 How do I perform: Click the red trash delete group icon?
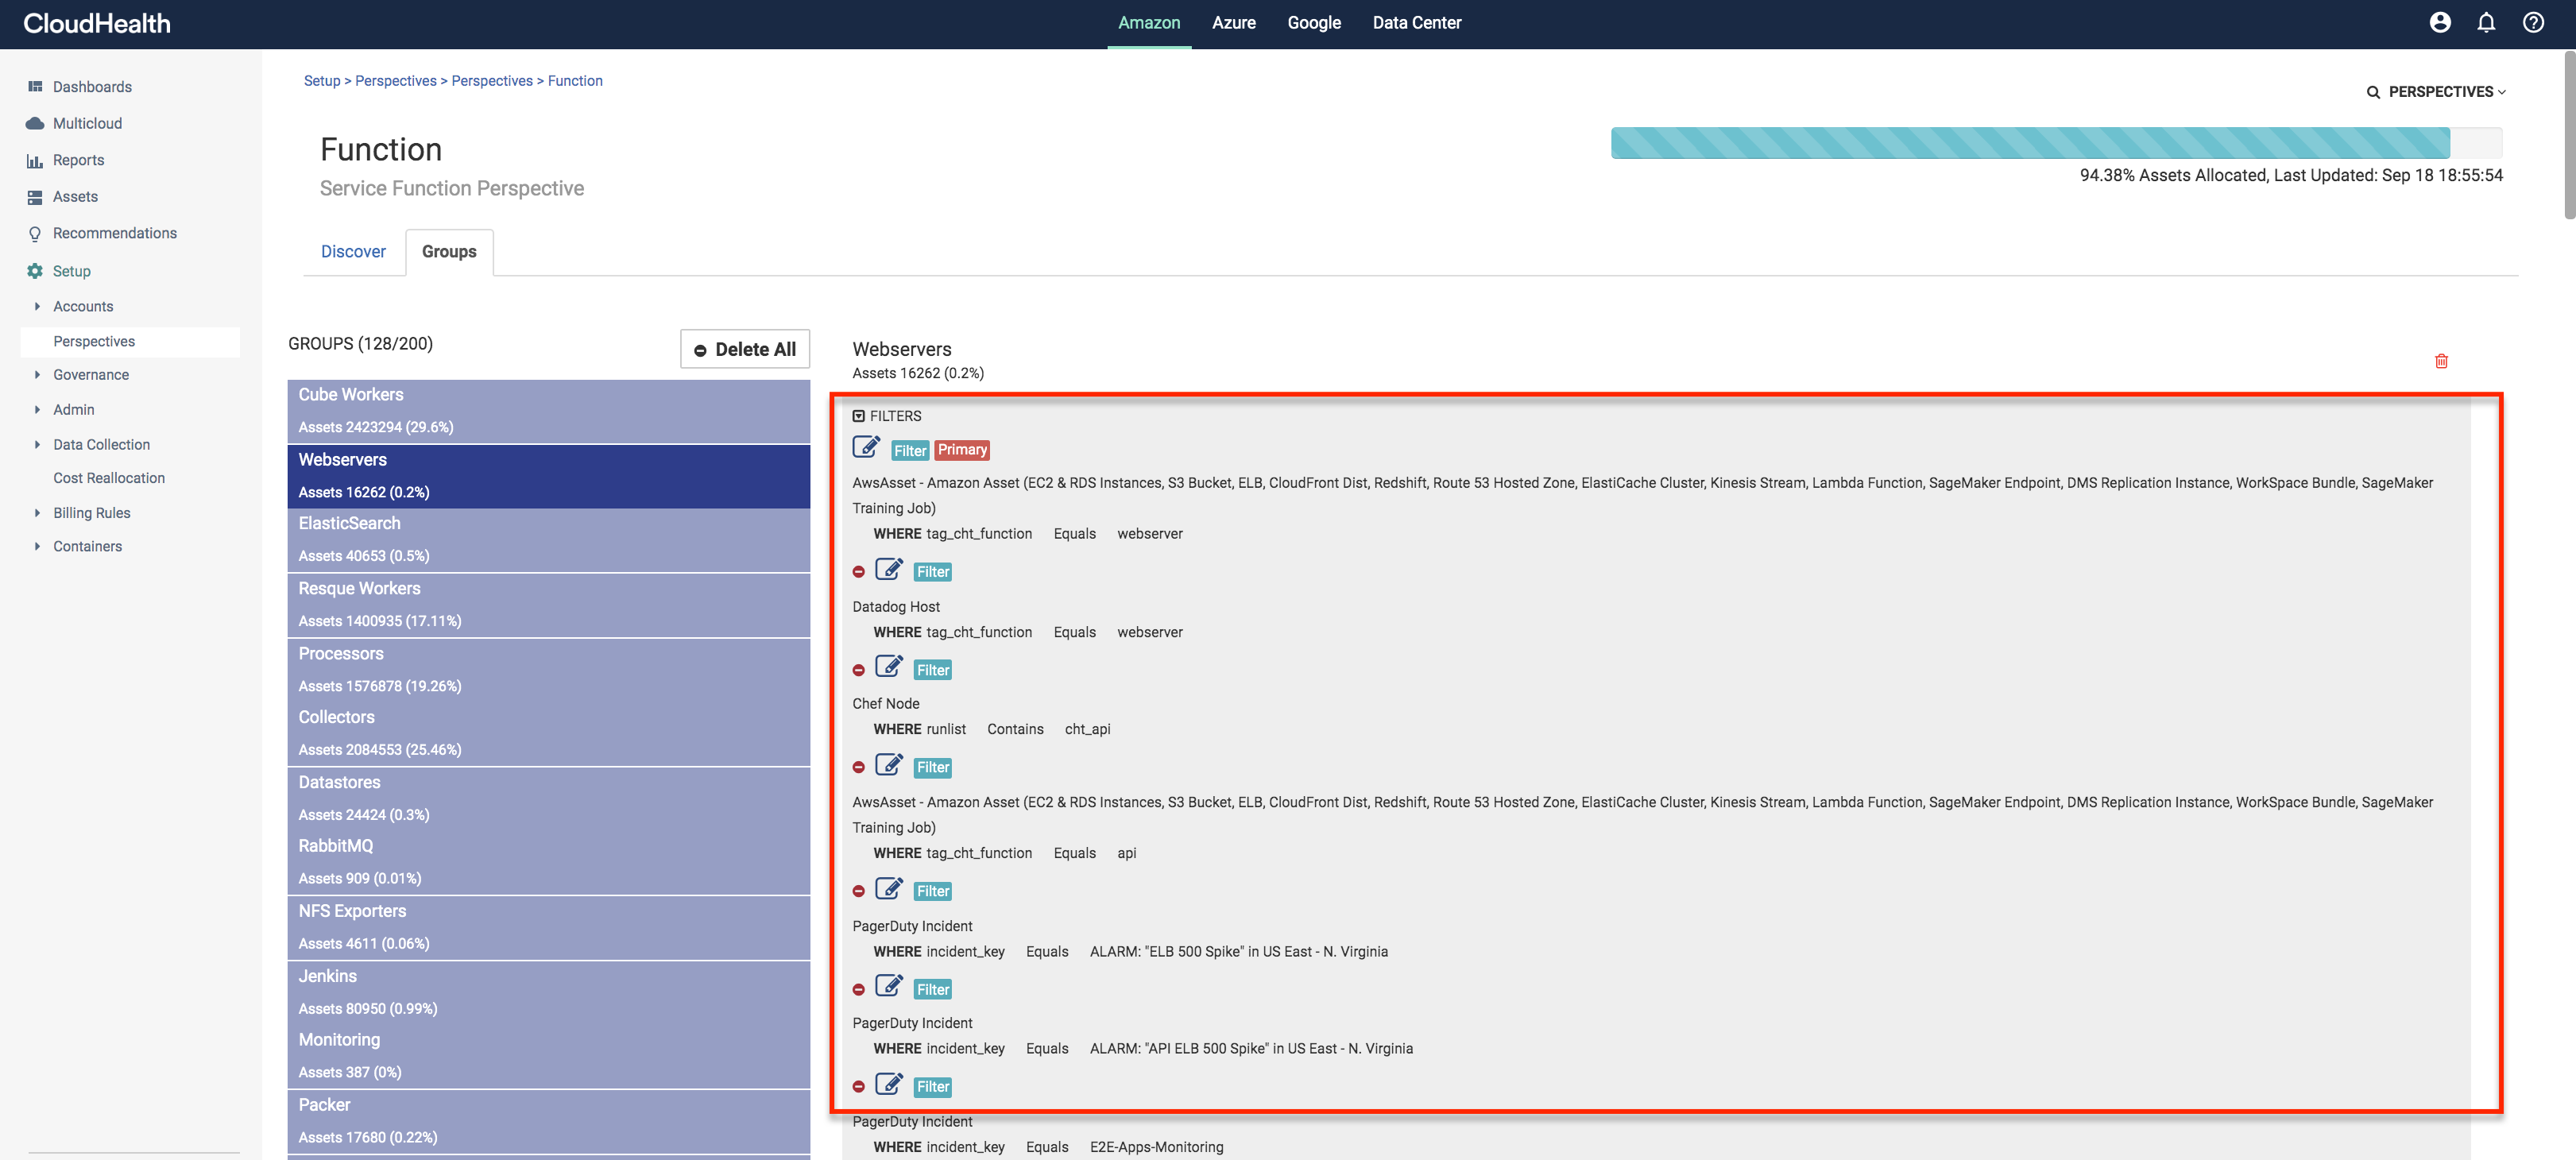click(x=2440, y=361)
